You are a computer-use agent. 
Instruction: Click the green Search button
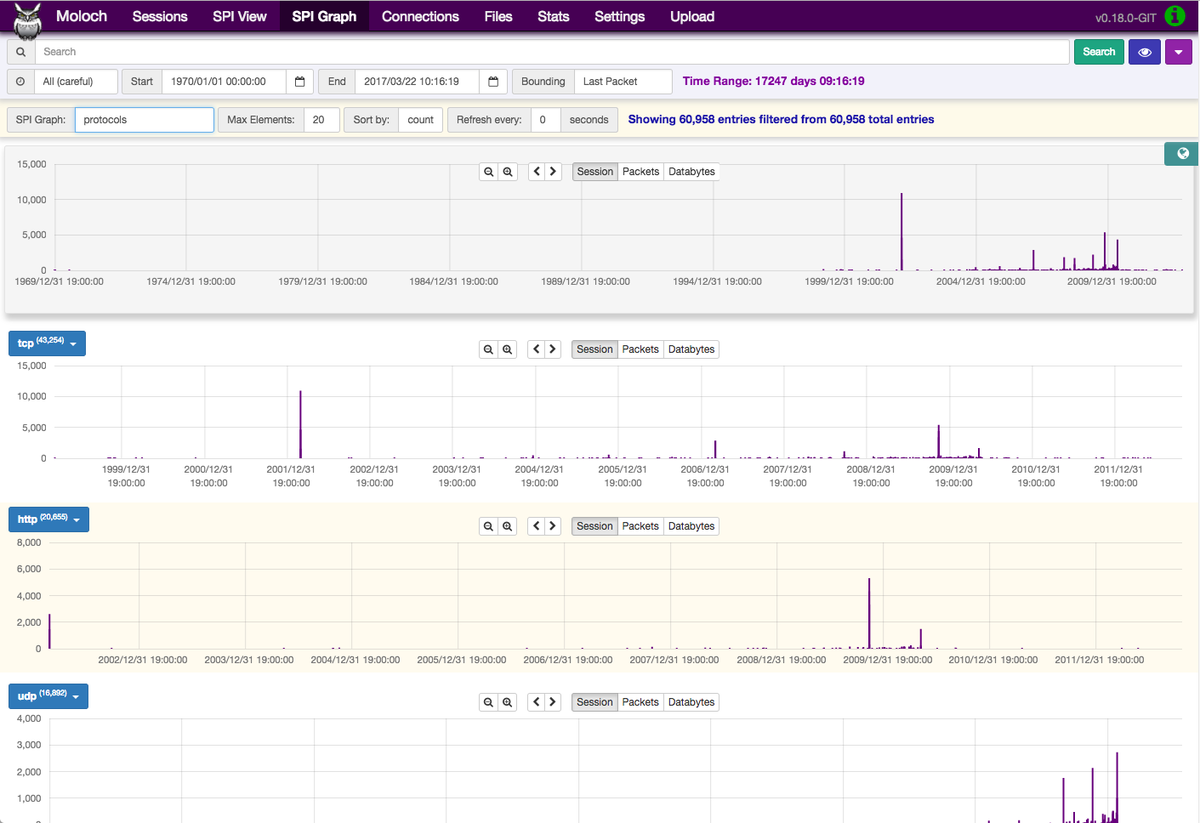[x=1099, y=52]
